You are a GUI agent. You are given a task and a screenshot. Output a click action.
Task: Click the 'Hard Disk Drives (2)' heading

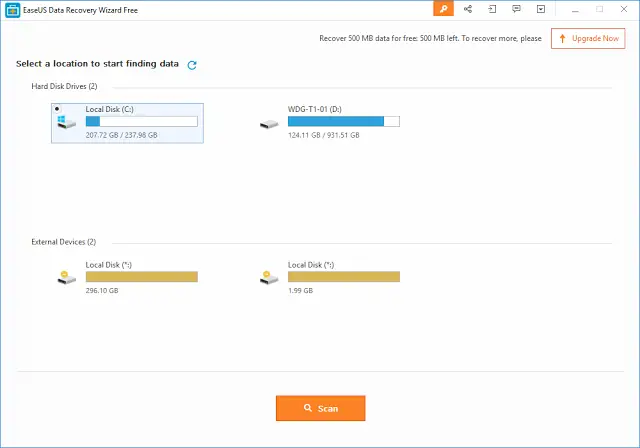pos(64,86)
